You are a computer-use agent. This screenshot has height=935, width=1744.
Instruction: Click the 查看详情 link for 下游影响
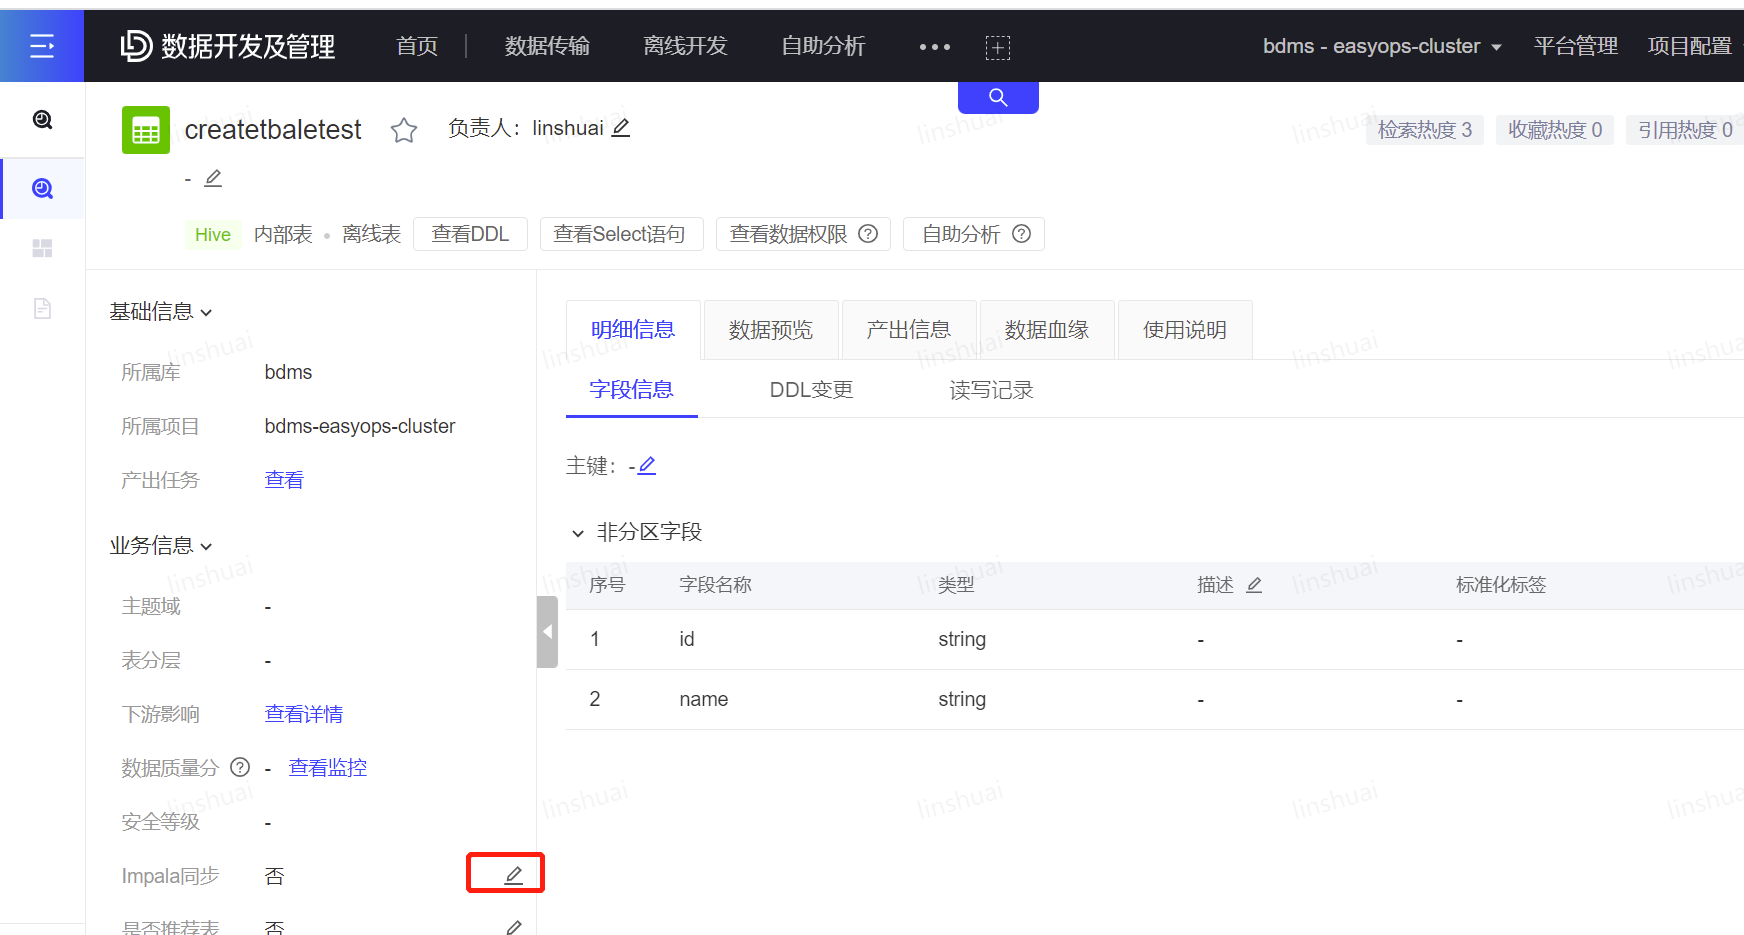304,714
